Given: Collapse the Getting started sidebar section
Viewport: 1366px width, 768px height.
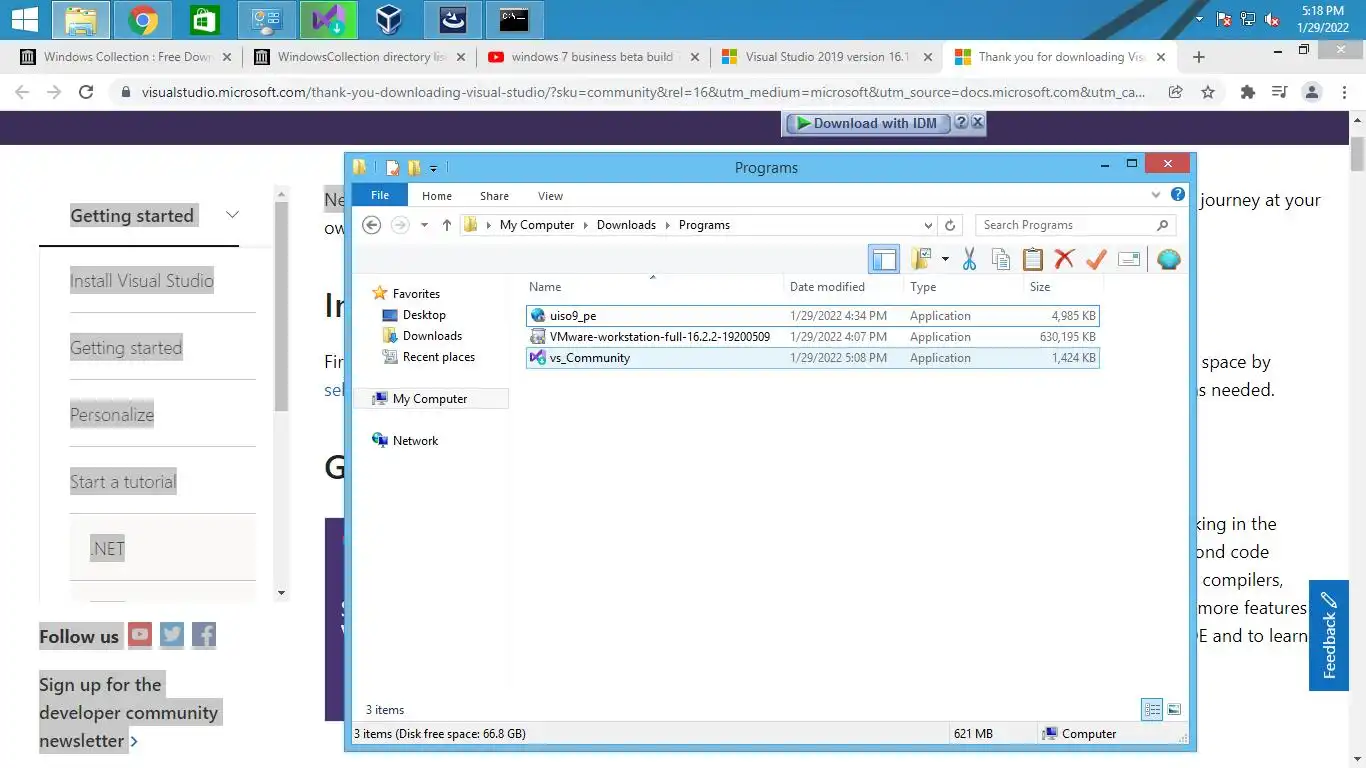Looking at the screenshot, I should click(232, 215).
